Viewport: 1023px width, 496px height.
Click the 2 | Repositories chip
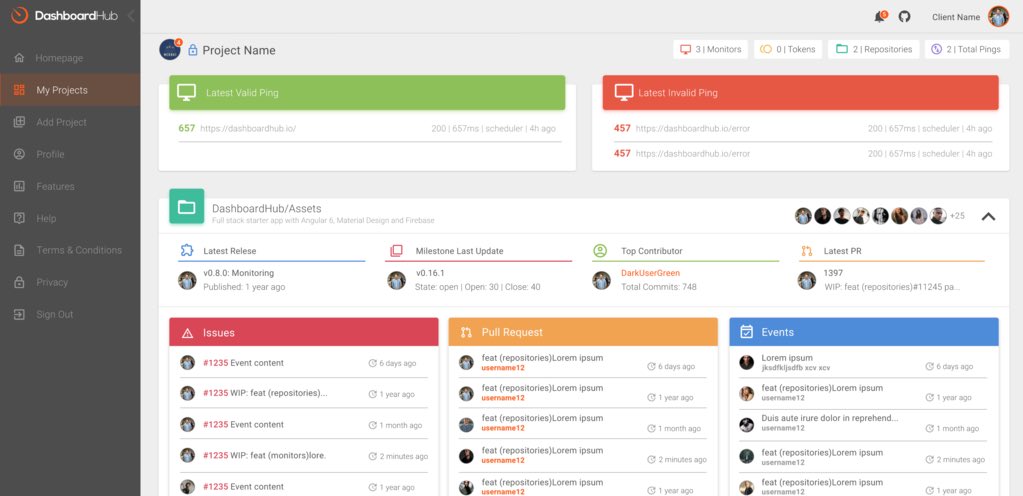coord(874,50)
